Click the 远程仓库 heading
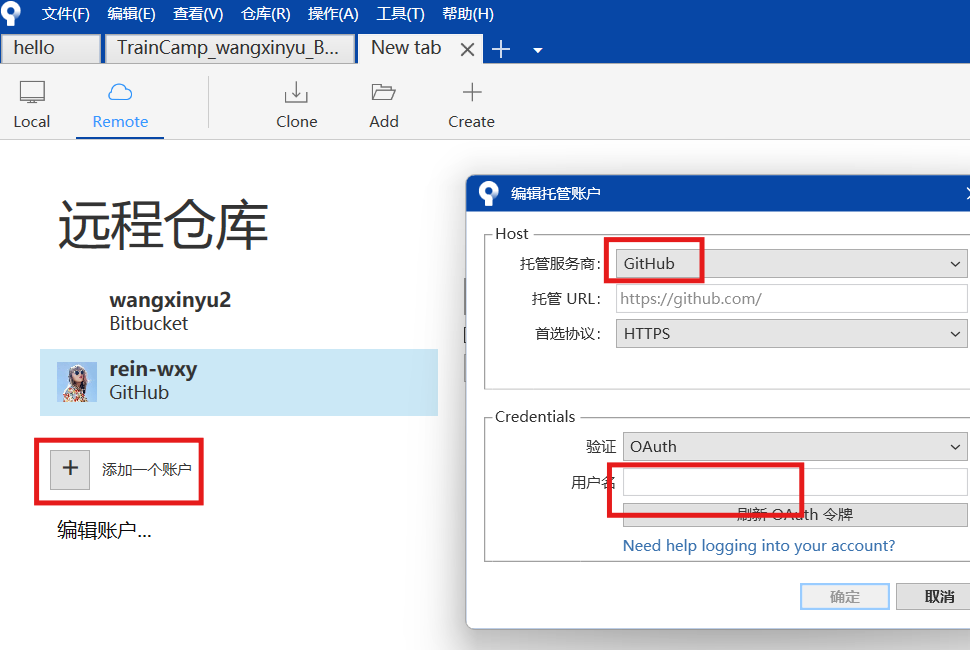This screenshot has height=650, width=970. click(x=163, y=225)
